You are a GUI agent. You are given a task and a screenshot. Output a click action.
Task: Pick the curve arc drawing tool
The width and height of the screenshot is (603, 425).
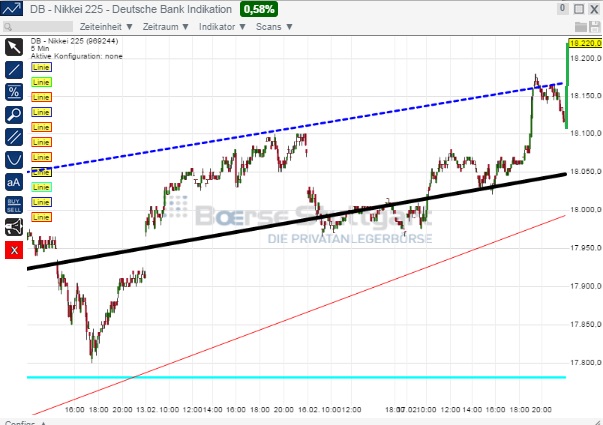pyautogui.click(x=14, y=160)
